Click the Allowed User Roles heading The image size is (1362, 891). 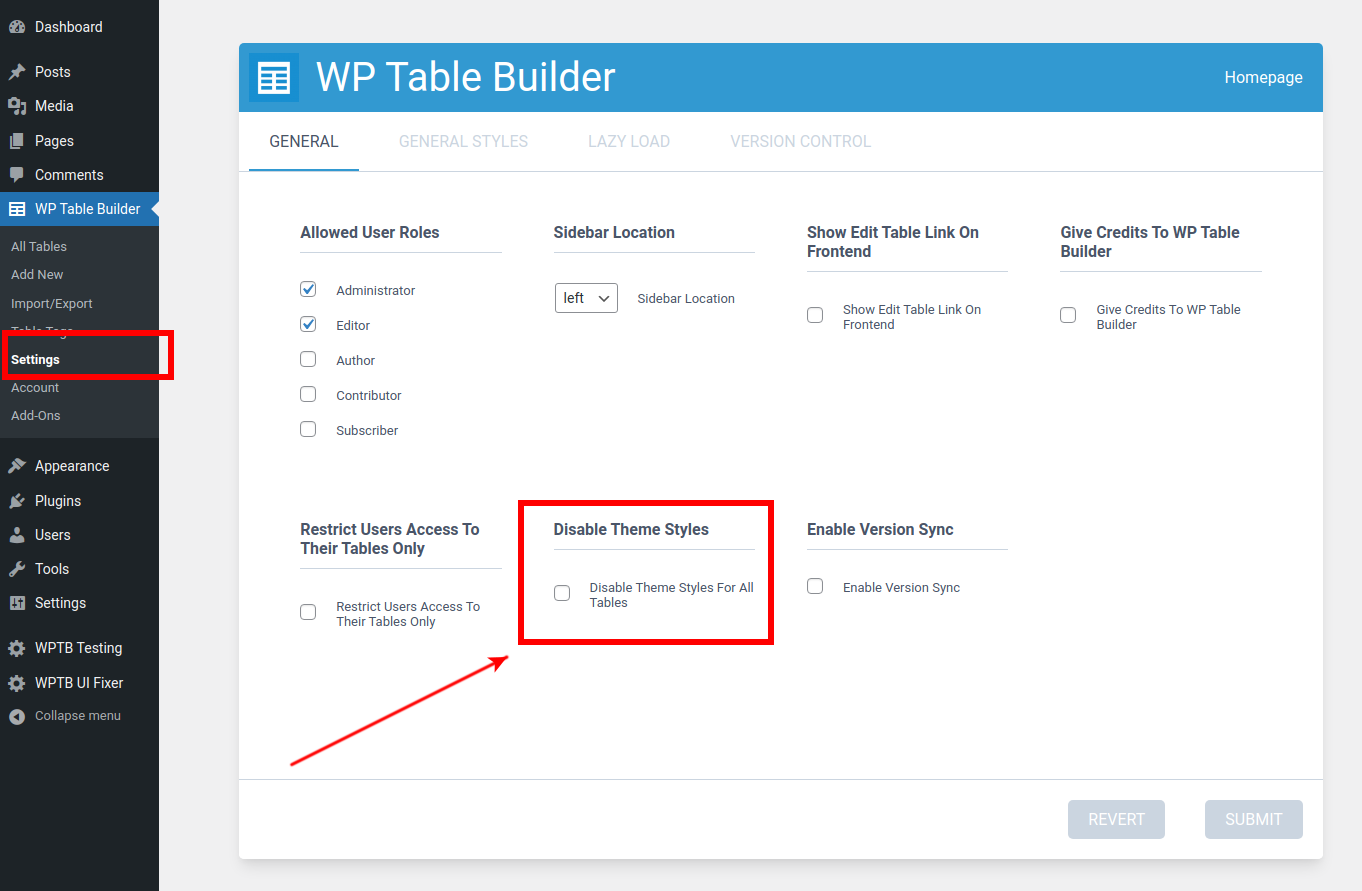[370, 232]
